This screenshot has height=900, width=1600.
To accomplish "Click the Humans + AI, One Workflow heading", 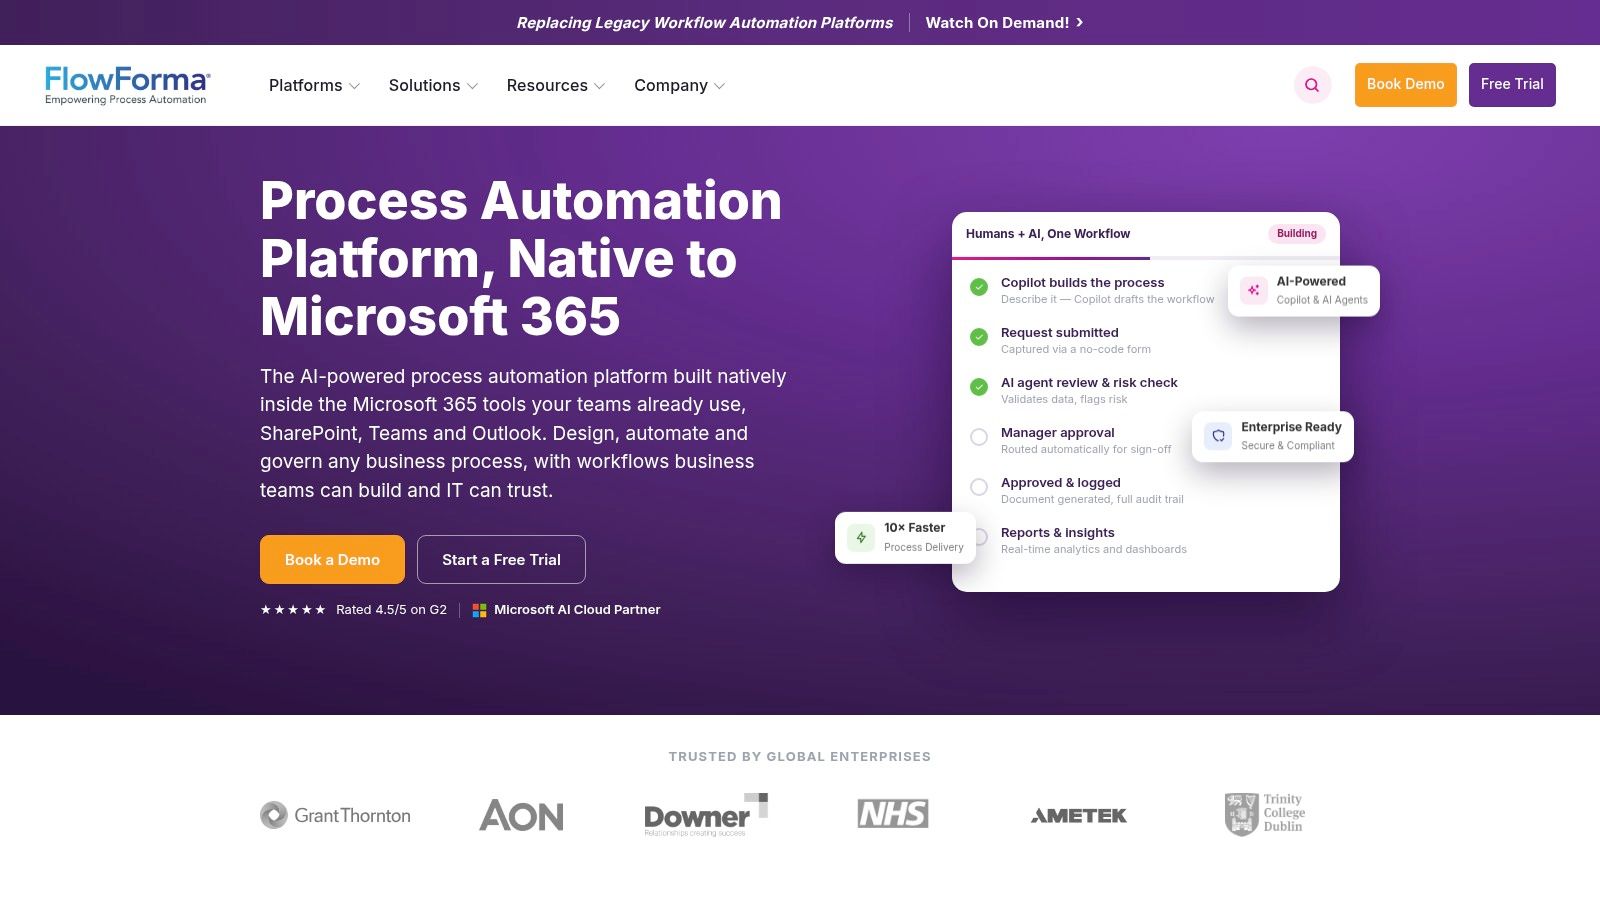I will 1048,234.
